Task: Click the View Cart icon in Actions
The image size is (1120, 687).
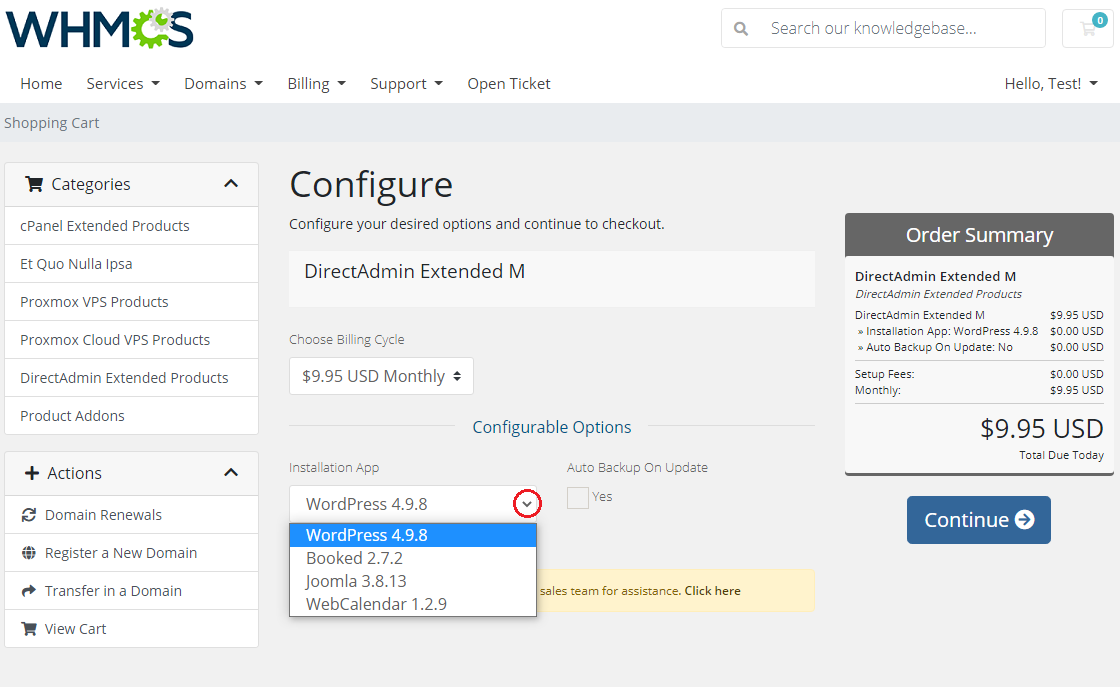Action: [x=28, y=629]
